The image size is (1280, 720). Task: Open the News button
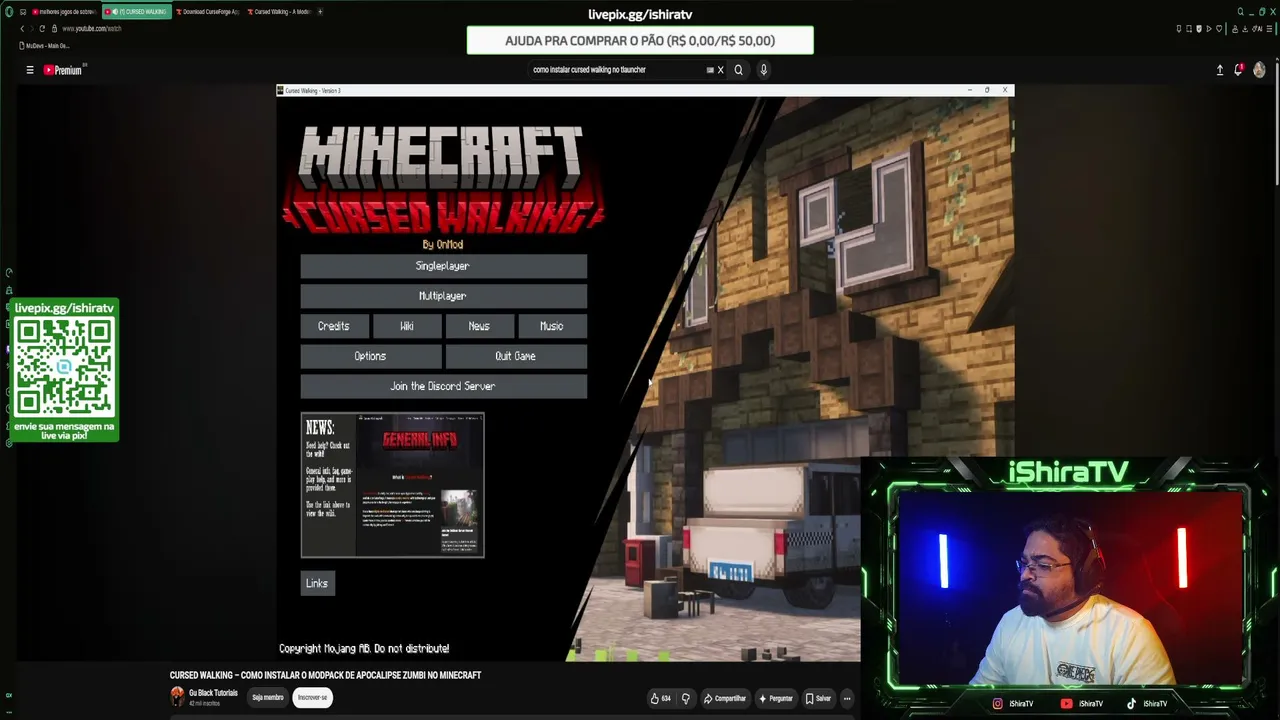[479, 326]
